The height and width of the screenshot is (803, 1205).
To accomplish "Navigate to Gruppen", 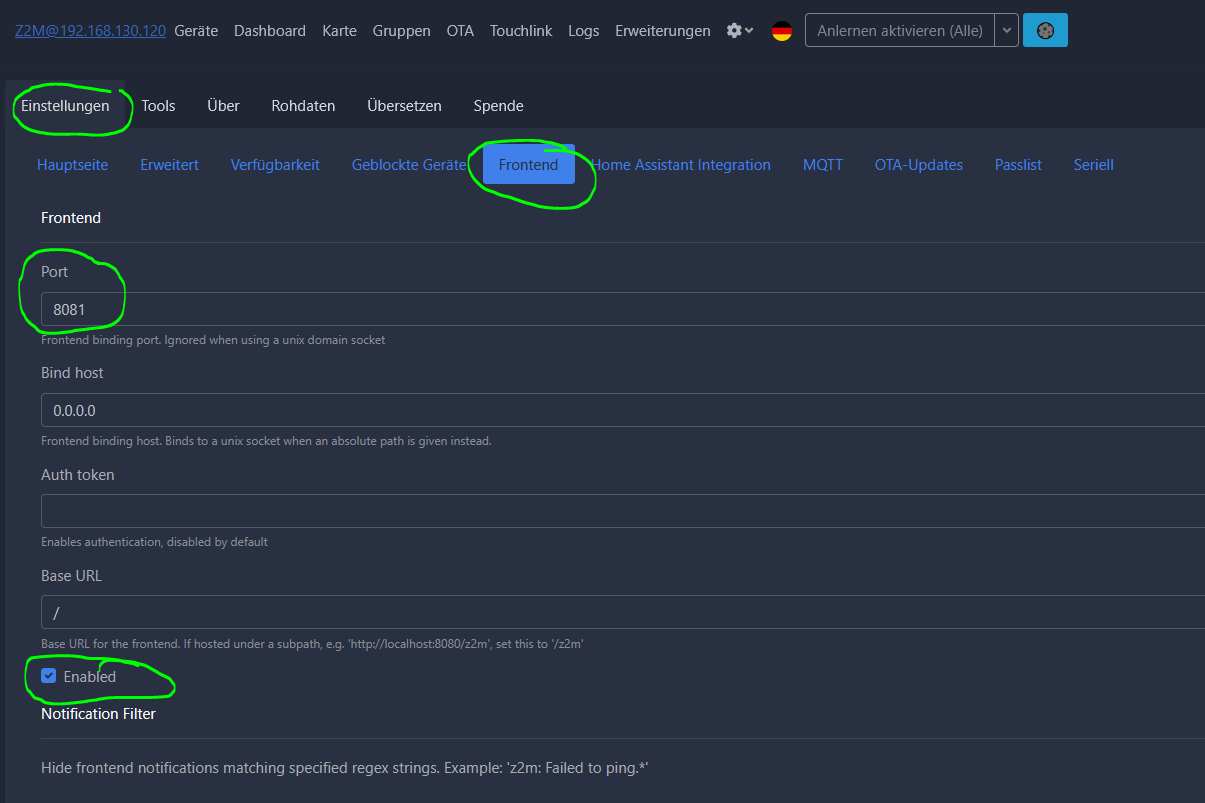I will 402,31.
